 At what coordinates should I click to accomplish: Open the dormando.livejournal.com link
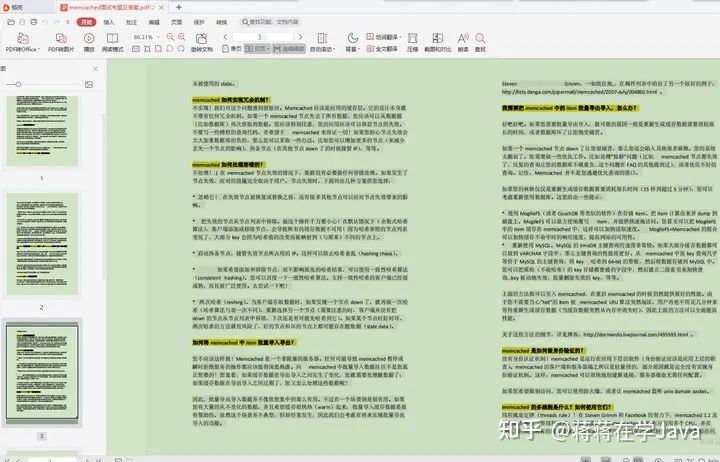(x=636, y=334)
